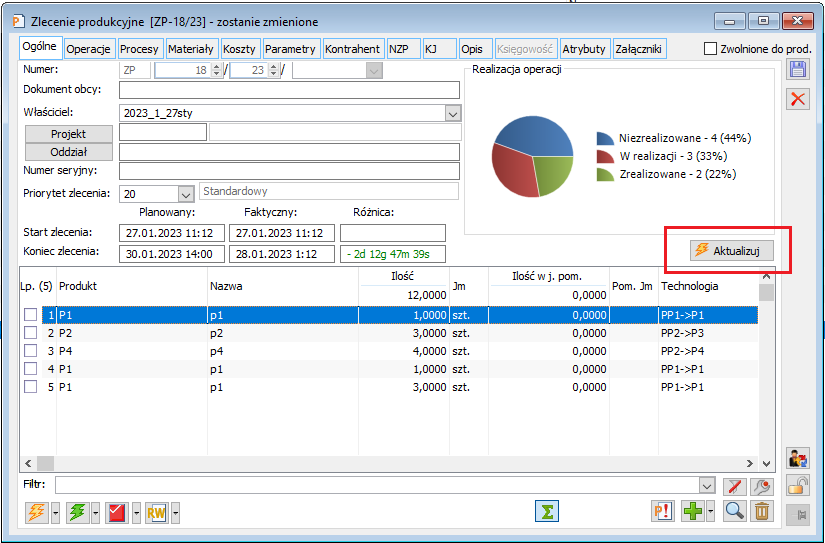
Task: Go to the Kontrahent tab
Action: 353,49
